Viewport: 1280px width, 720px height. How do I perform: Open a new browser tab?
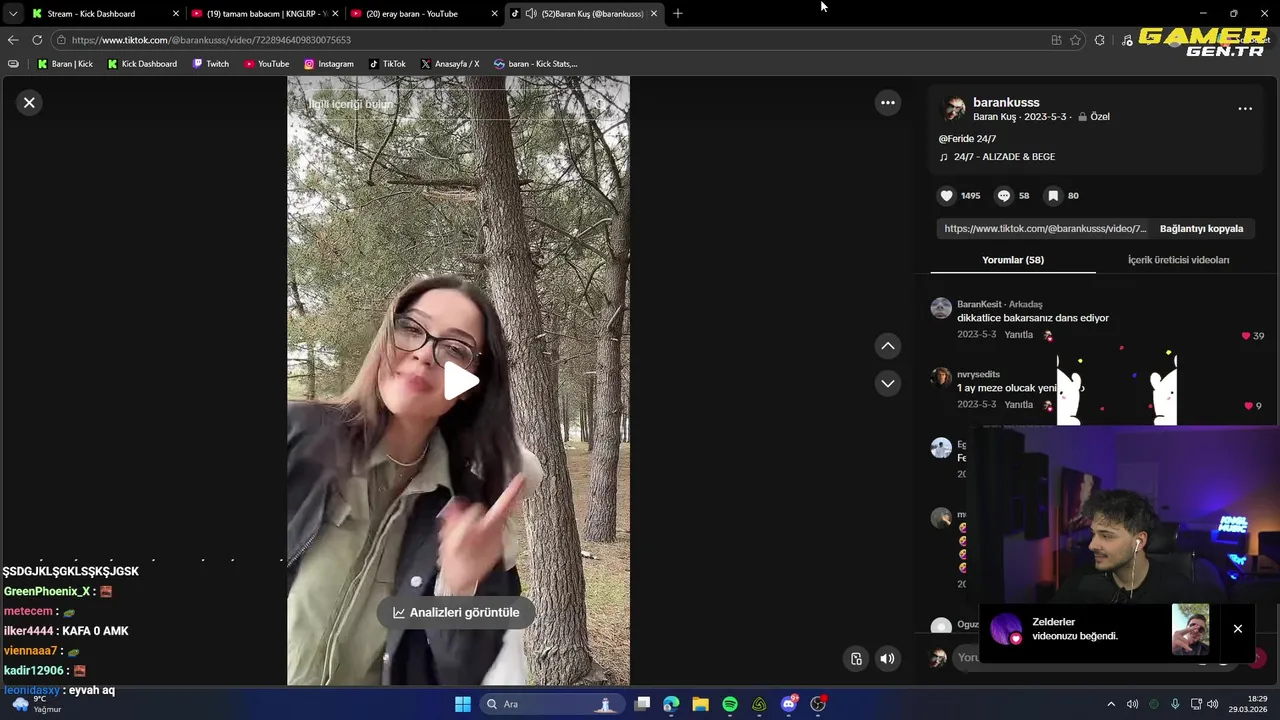click(678, 13)
